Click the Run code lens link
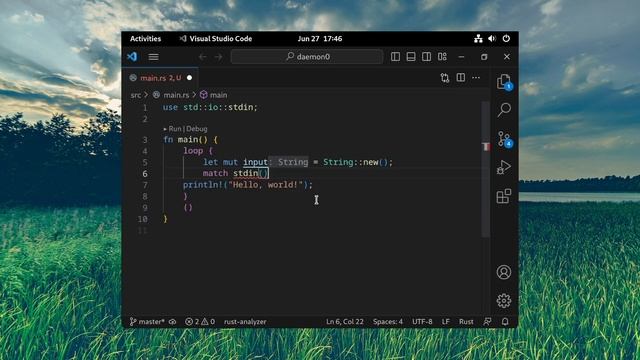640x360 pixels. click(x=175, y=129)
